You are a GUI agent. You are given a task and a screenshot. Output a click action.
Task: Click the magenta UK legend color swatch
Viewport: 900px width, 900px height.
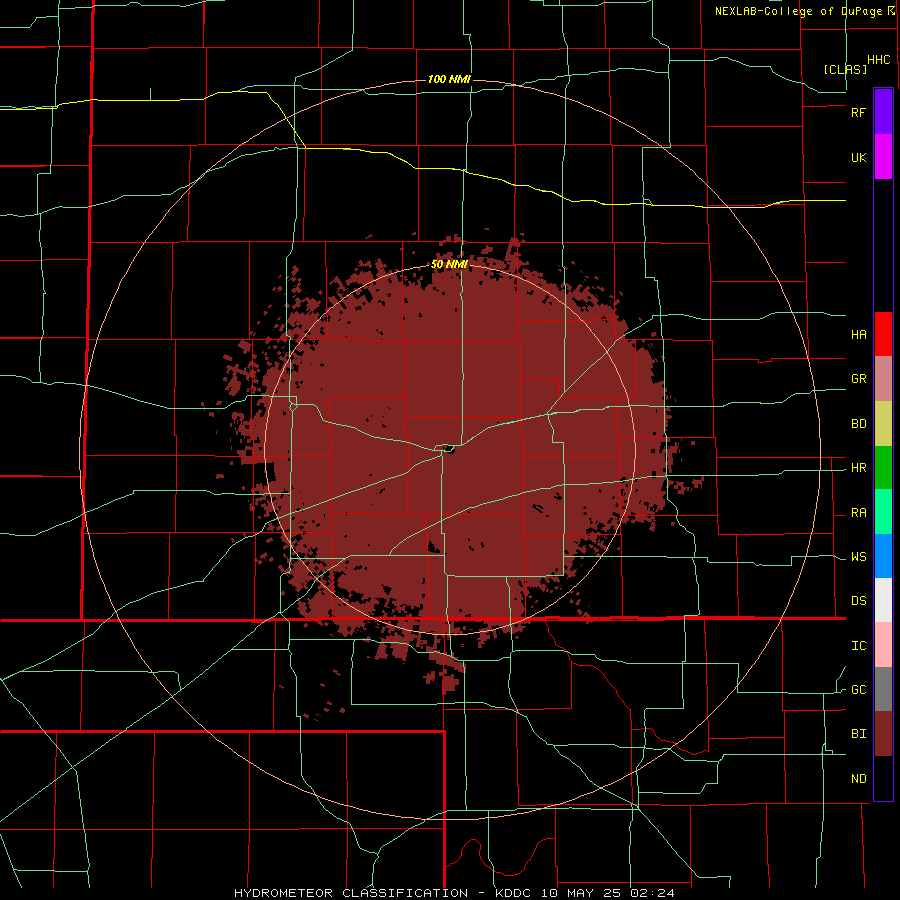883,157
